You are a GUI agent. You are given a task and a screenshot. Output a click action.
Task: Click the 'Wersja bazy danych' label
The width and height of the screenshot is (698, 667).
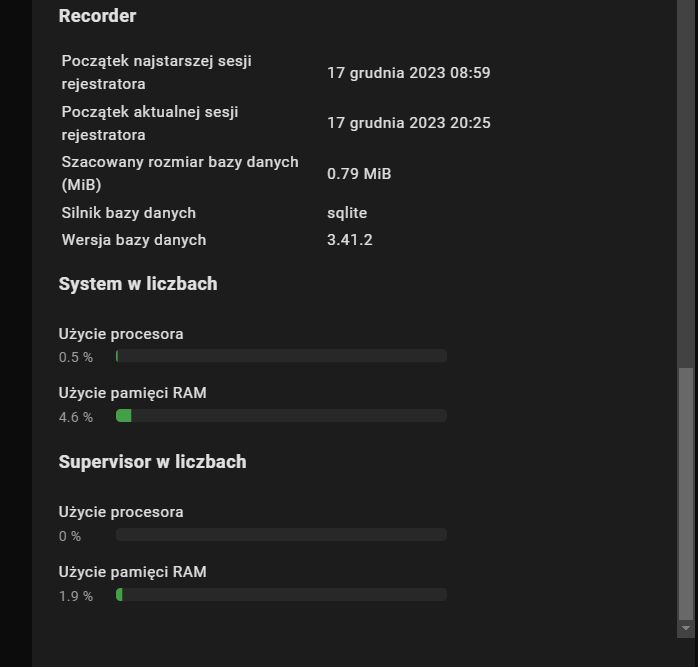[134, 240]
